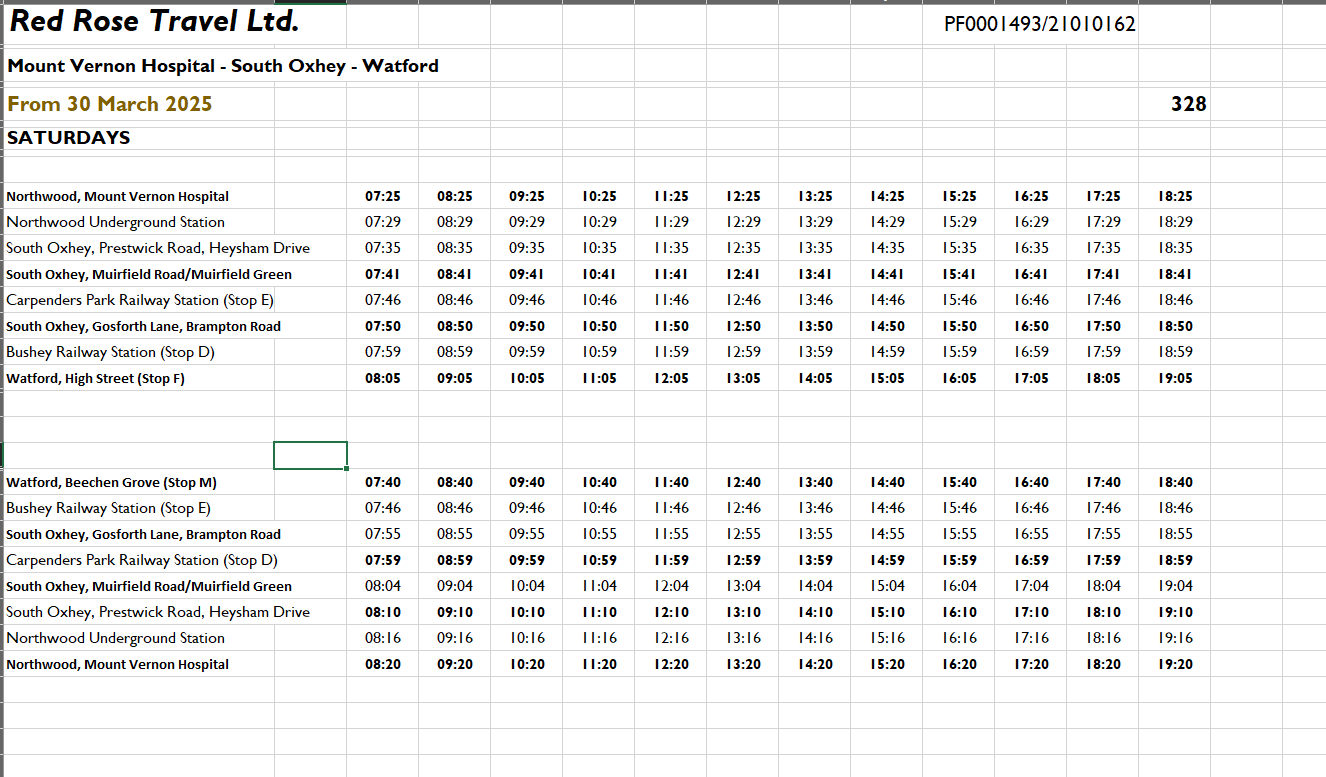
Task: Select 12:10 in the Prestwick Road row
Action: click(671, 612)
